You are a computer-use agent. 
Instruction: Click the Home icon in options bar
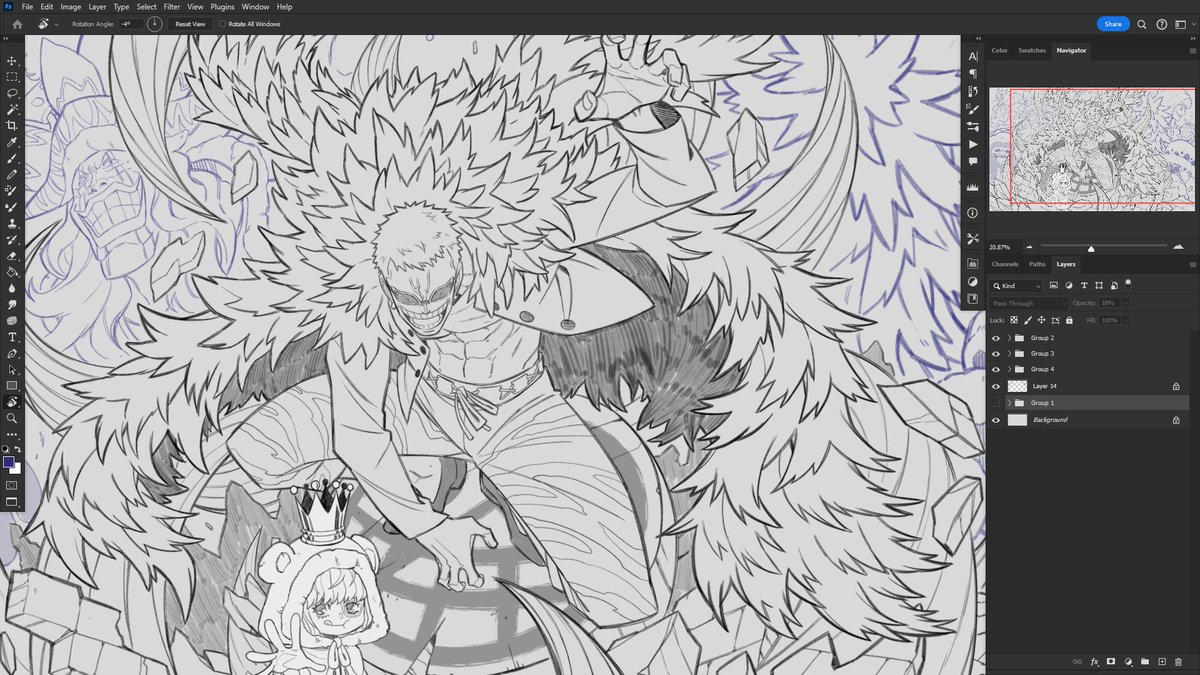(x=17, y=23)
